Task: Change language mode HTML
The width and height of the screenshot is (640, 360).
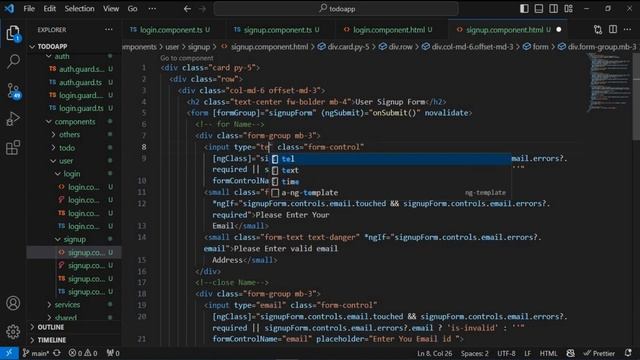Action: (548, 353)
